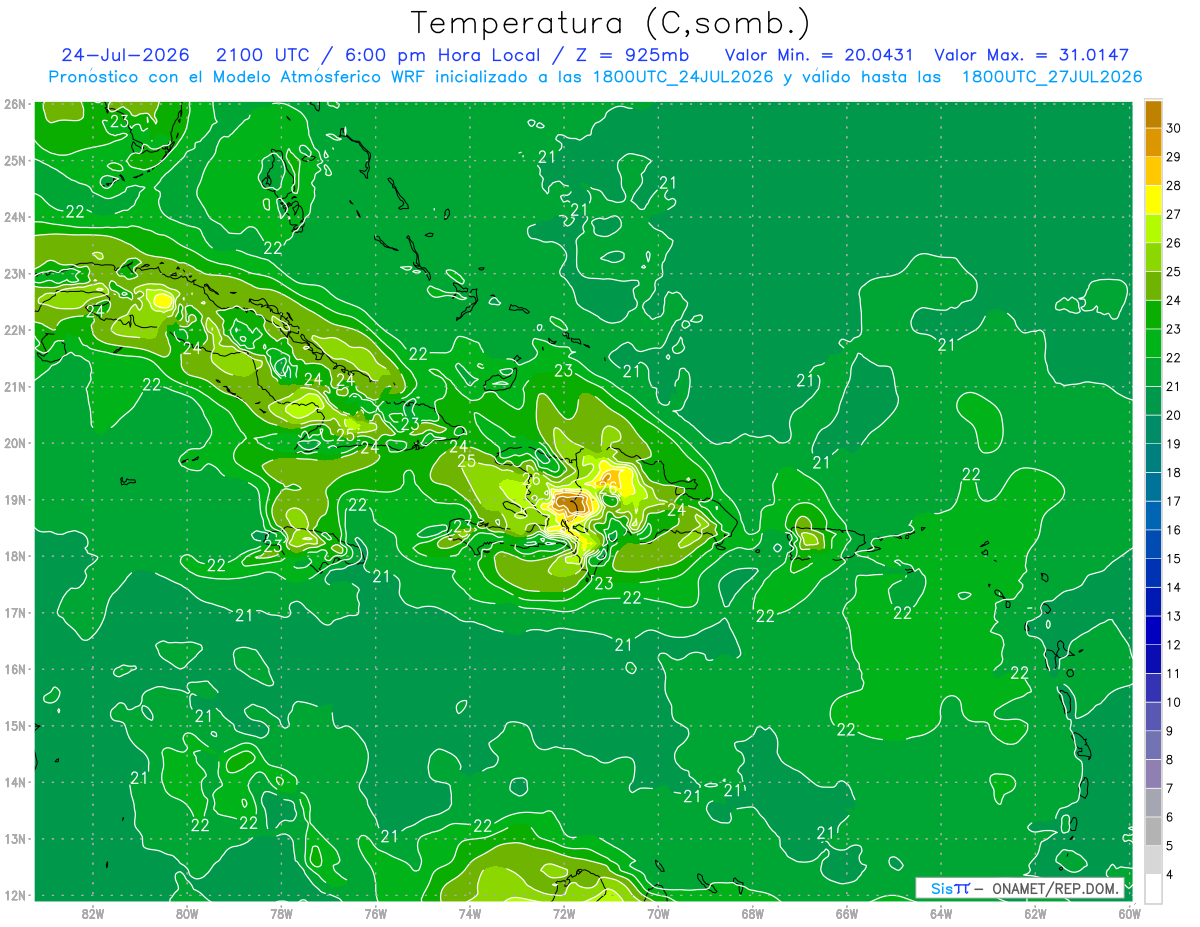Click the '70W' longitude axis label

[658, 913]
